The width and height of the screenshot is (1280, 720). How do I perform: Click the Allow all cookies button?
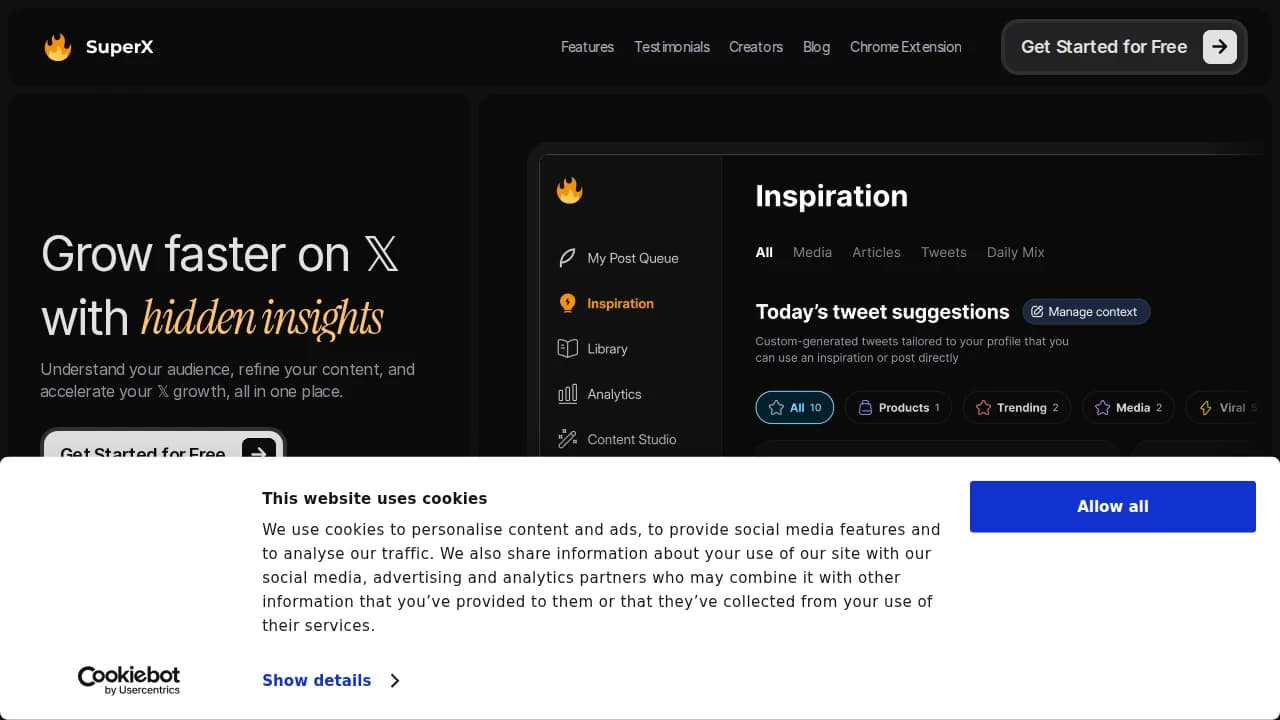pos(1112,506)
